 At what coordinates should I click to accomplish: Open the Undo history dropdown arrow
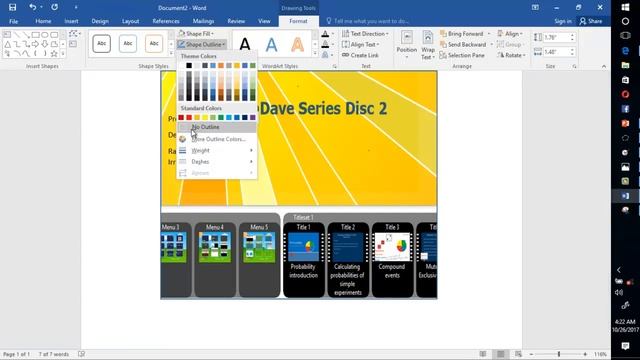[41, 8]
